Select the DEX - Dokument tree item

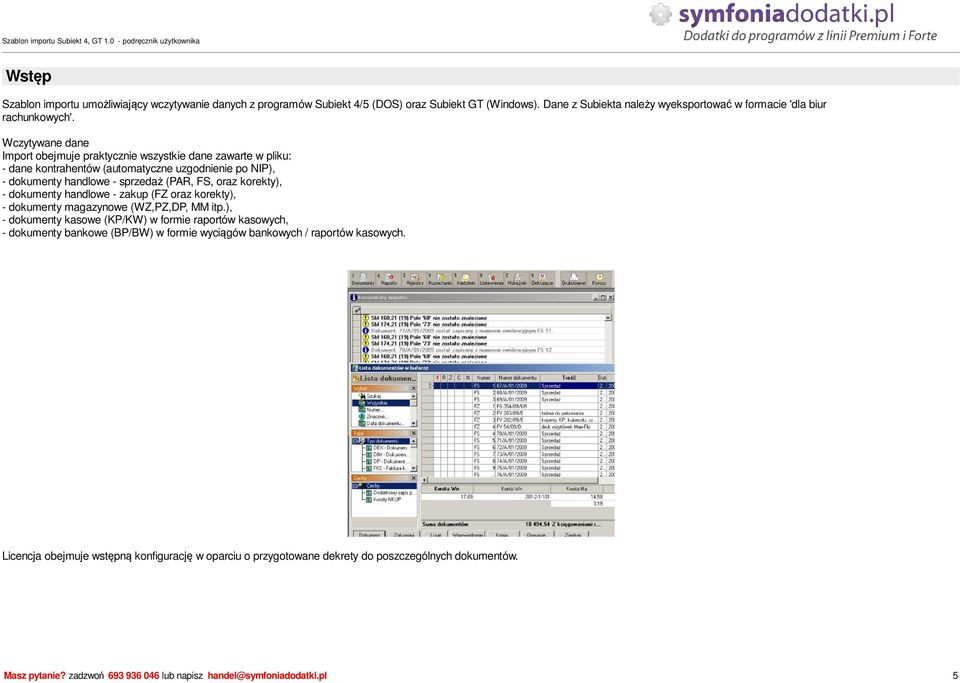[x=387, y=448]
